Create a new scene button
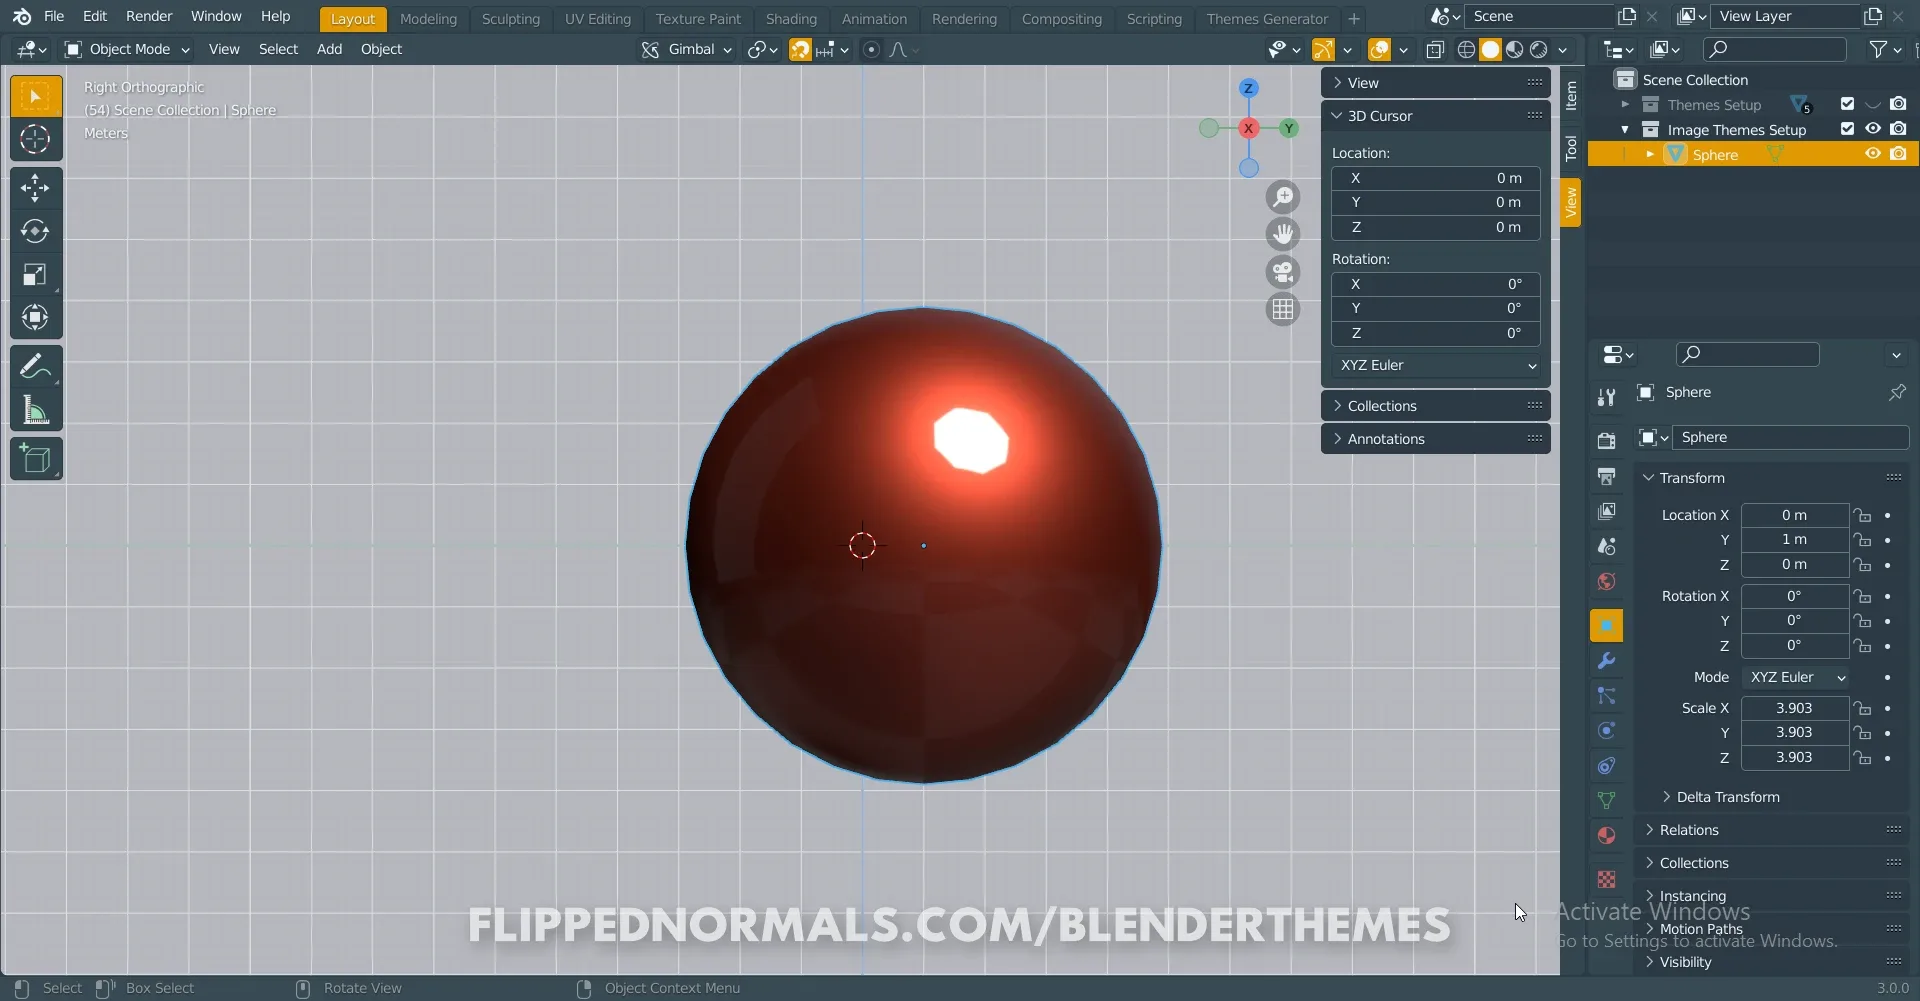The height and width of the screenshot is (1001, 1920). coord(1627,16)
